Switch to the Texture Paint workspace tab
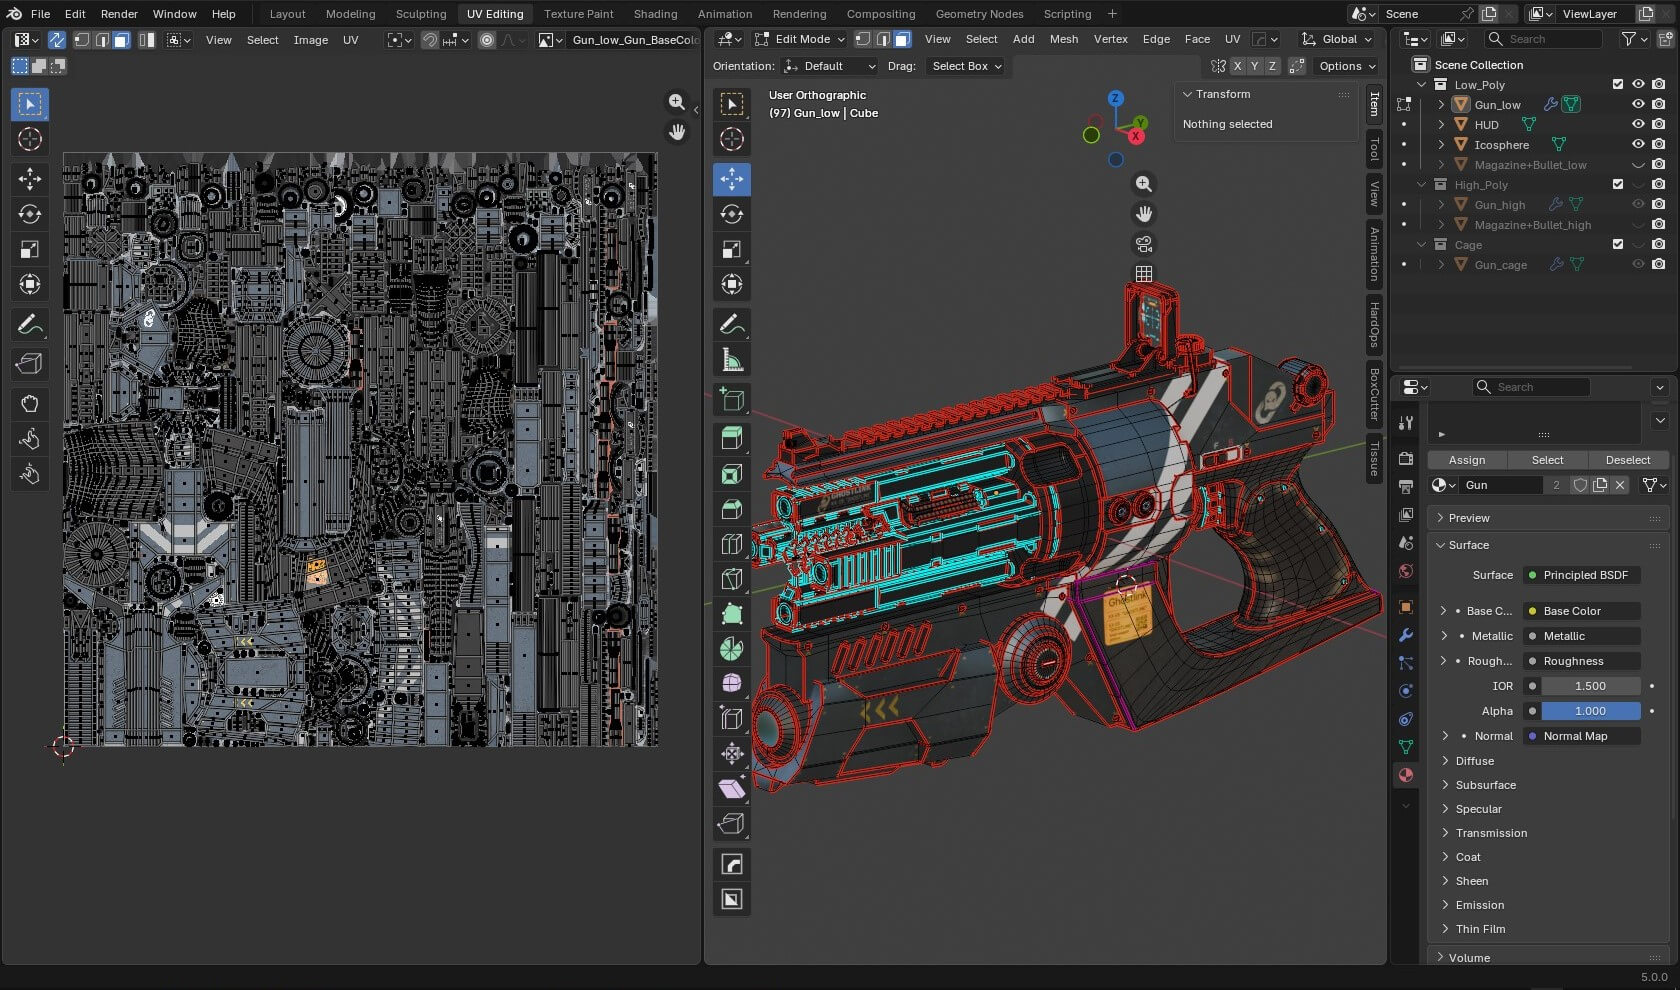Image resolution: width=1680 pixels, height=990 pixels. (579, 14)
